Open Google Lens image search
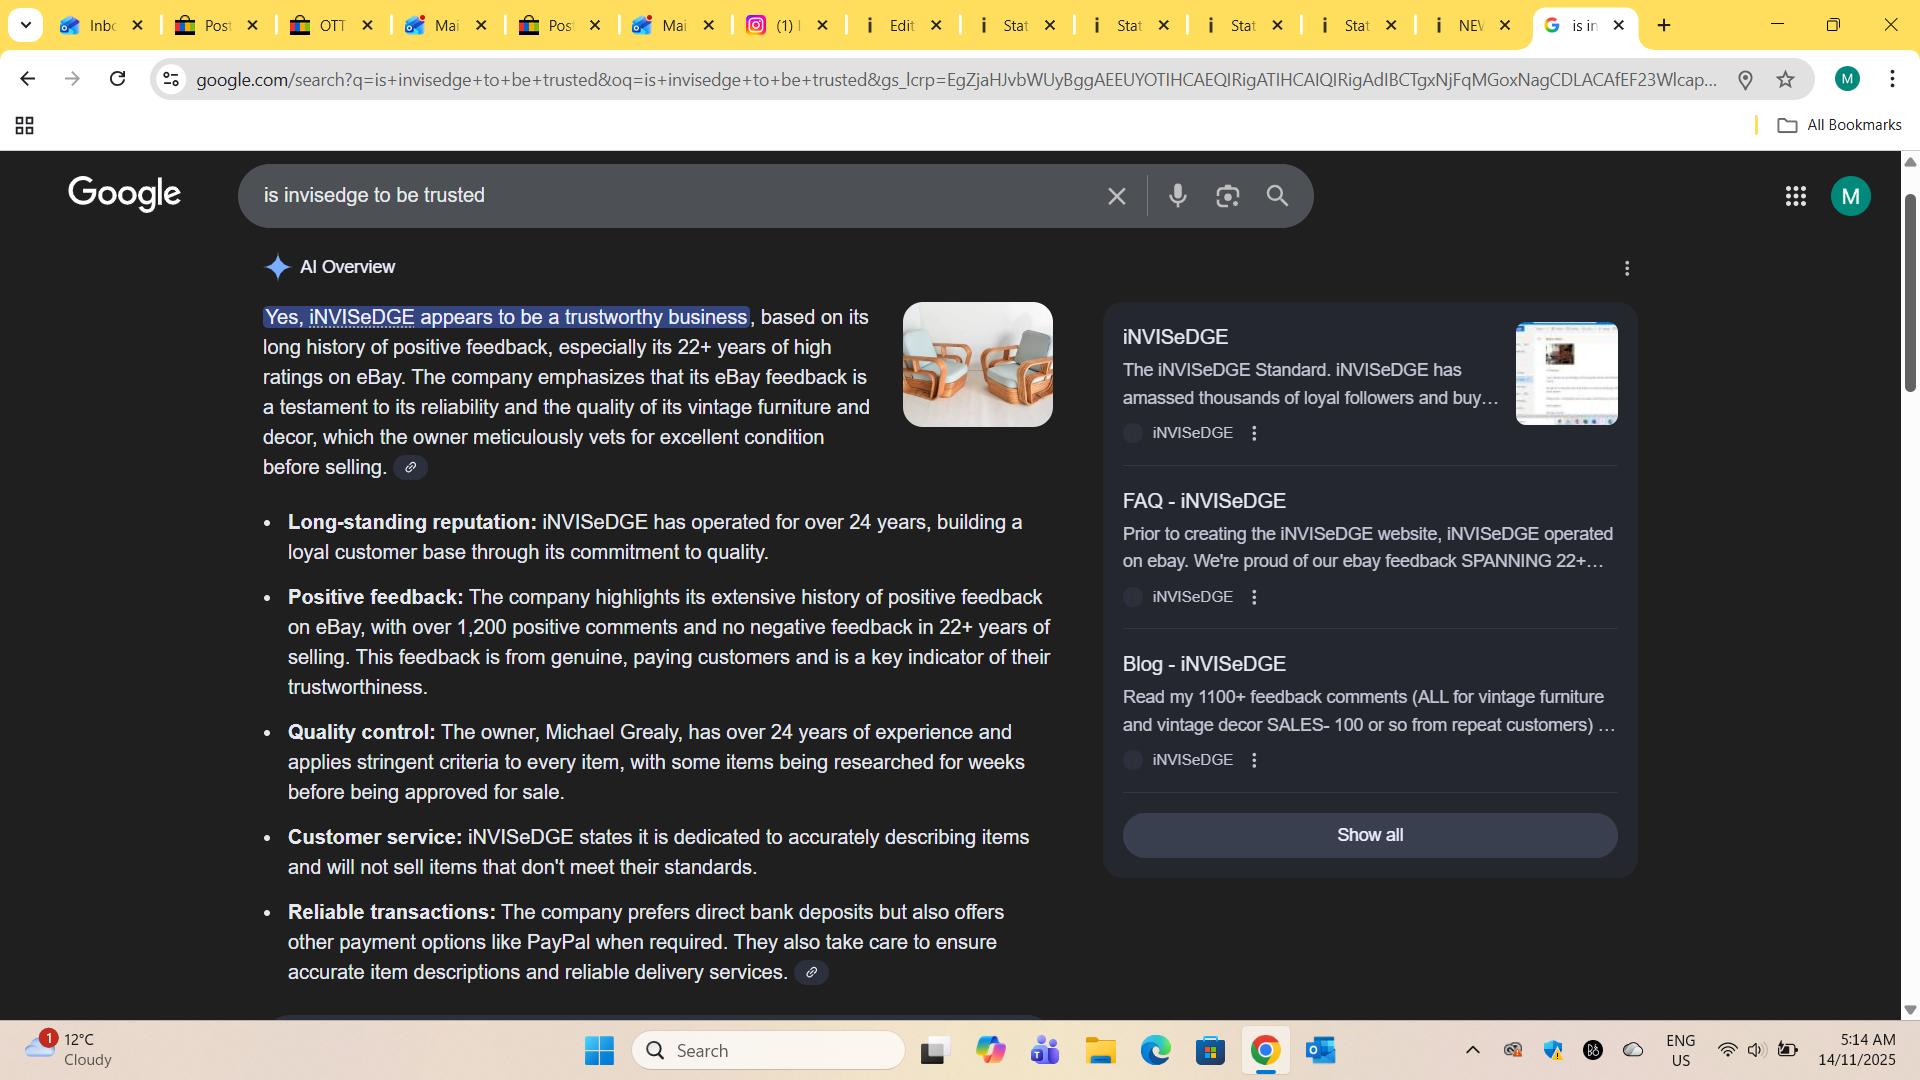 [1227, 196]
